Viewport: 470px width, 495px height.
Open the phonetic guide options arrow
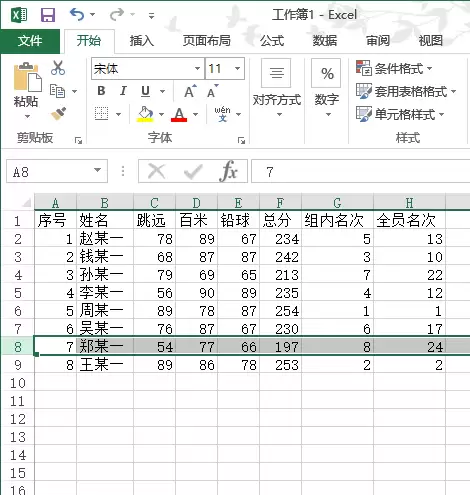[239, 114]
